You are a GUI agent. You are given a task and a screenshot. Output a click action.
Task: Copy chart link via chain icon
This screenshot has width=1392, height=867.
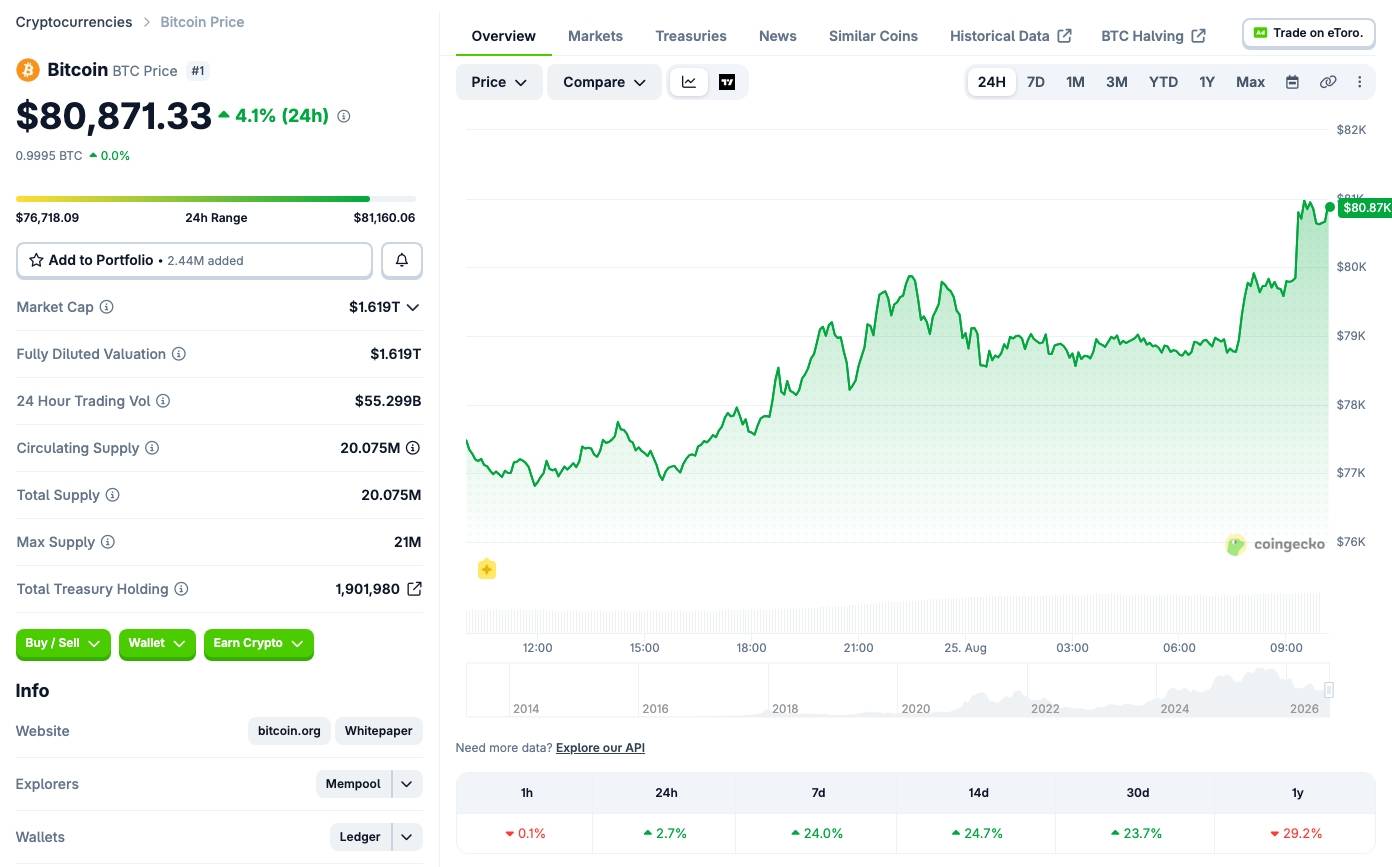pyautogui.click(x=1328, y=82)
